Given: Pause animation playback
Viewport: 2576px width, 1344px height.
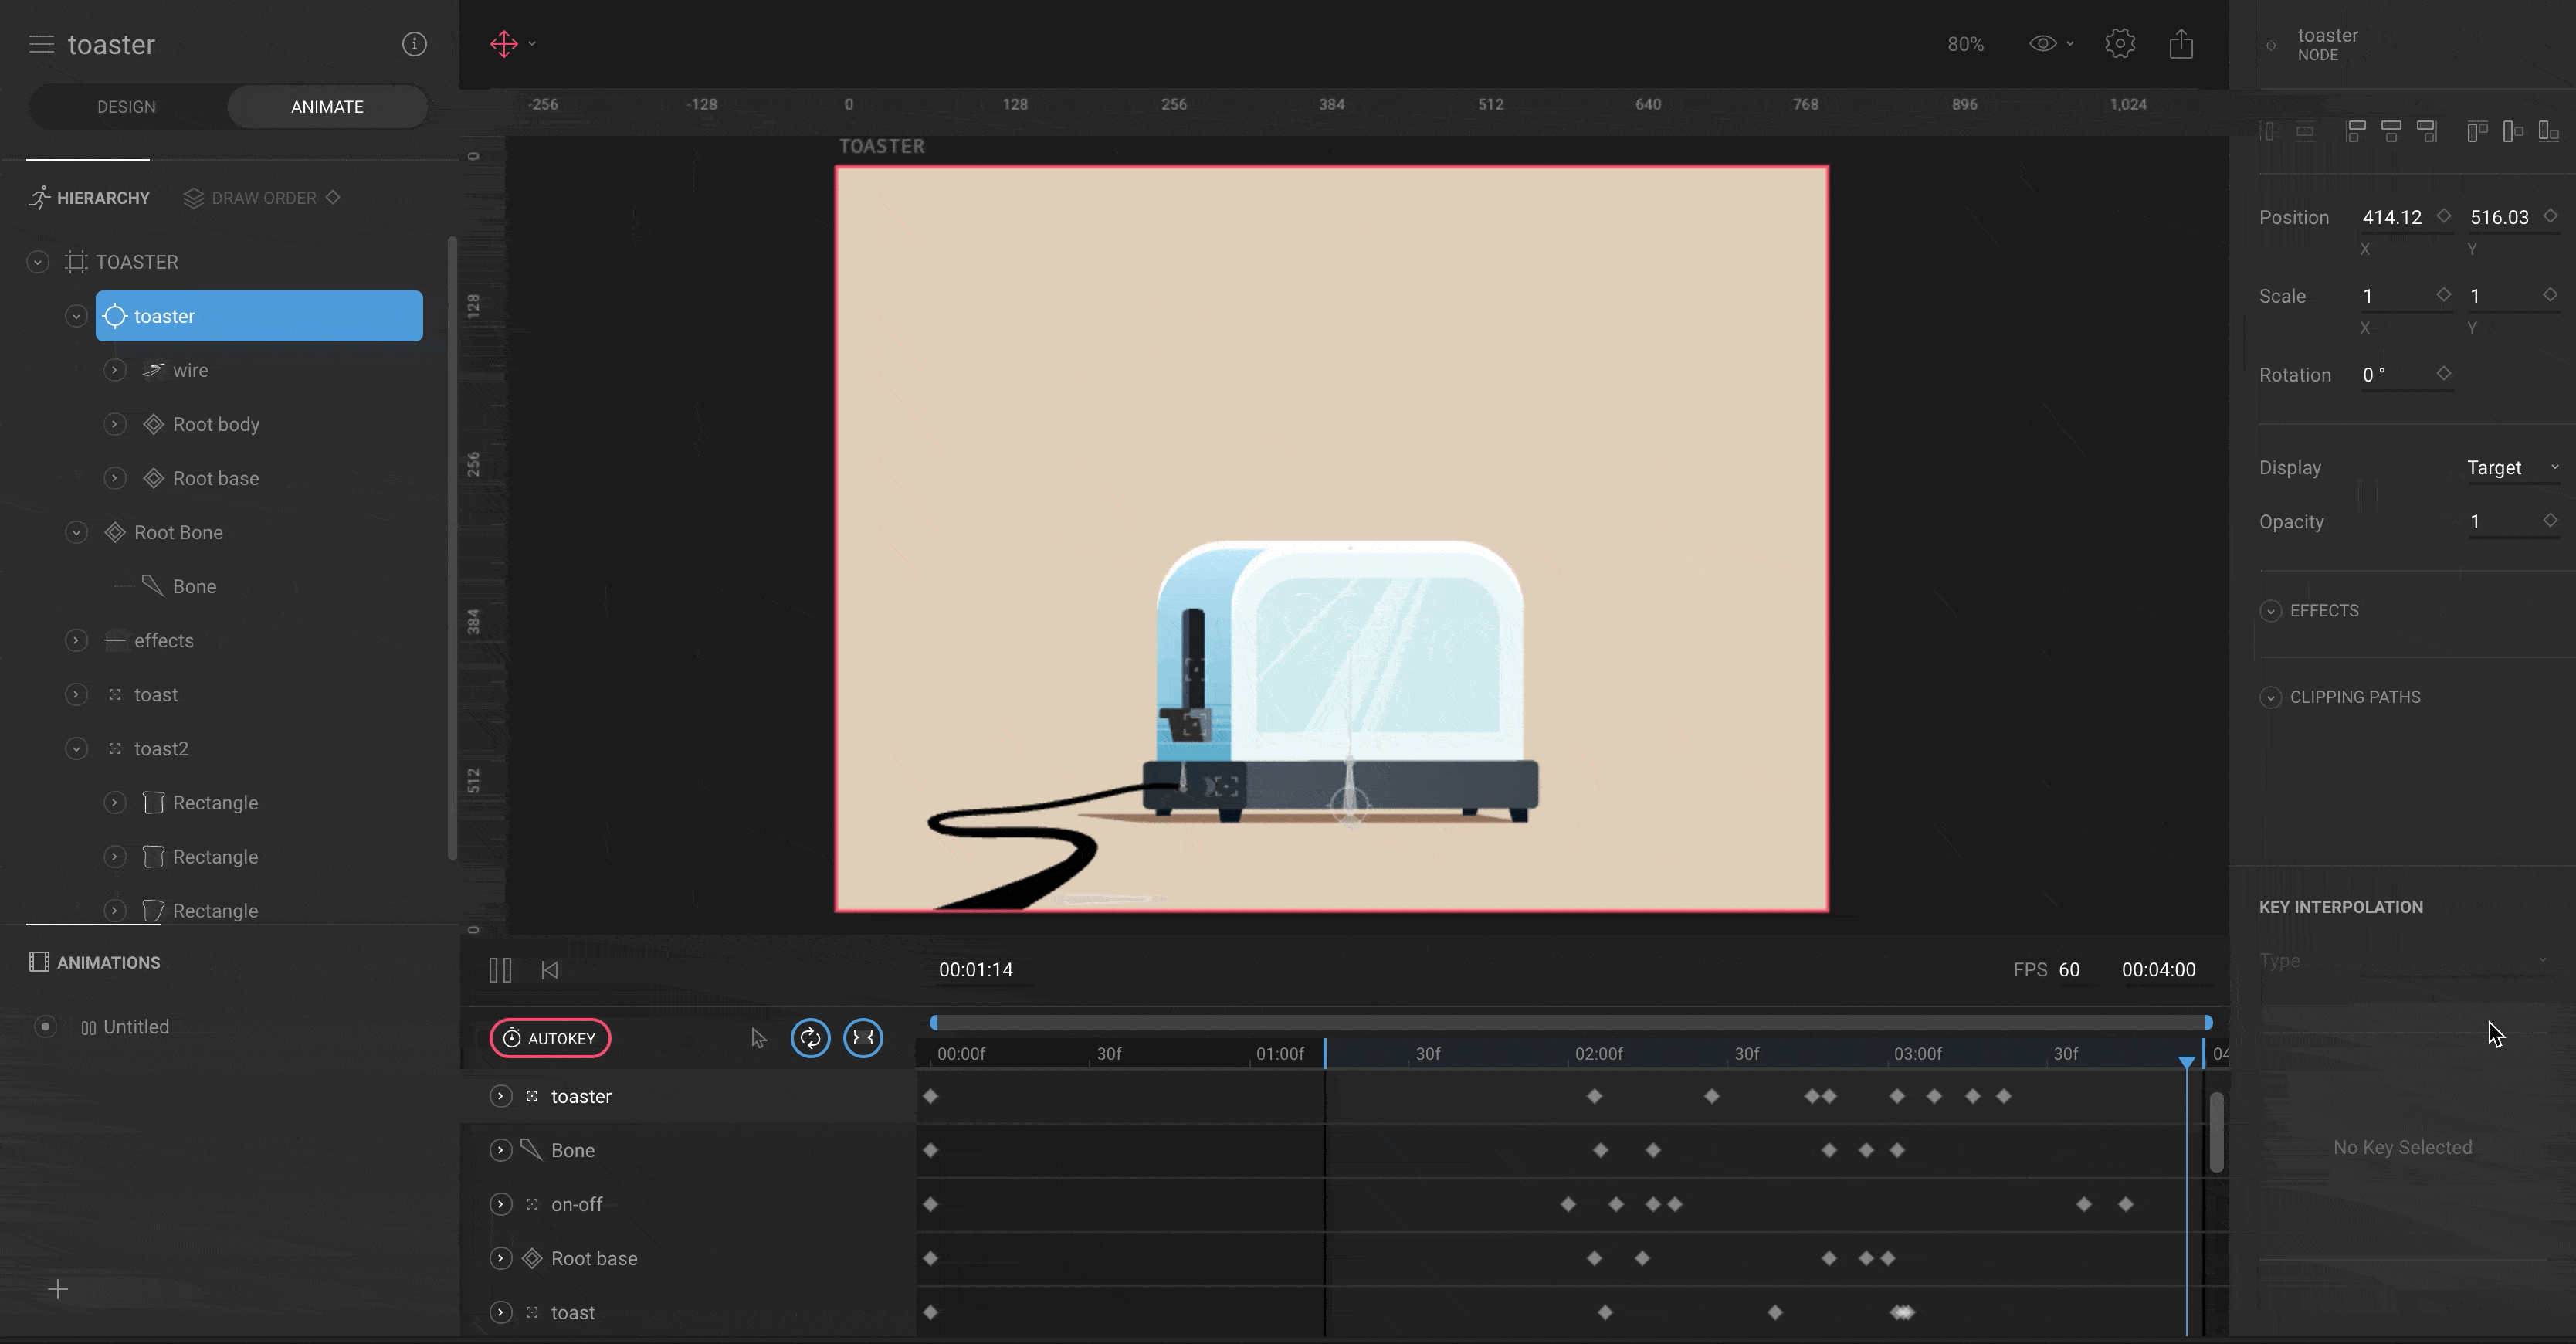Looking at the screenshot, I should [501, 970].
